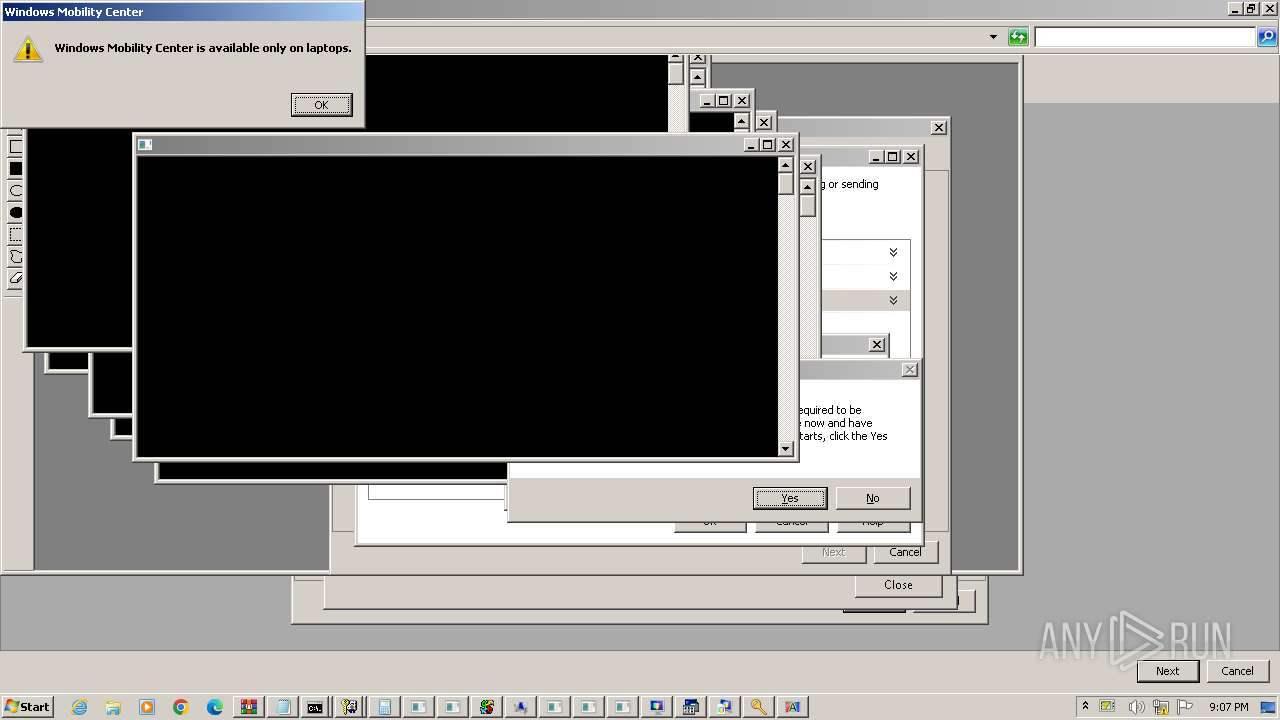
Task: Click the Next button at bottom right
Action: 1167,671
